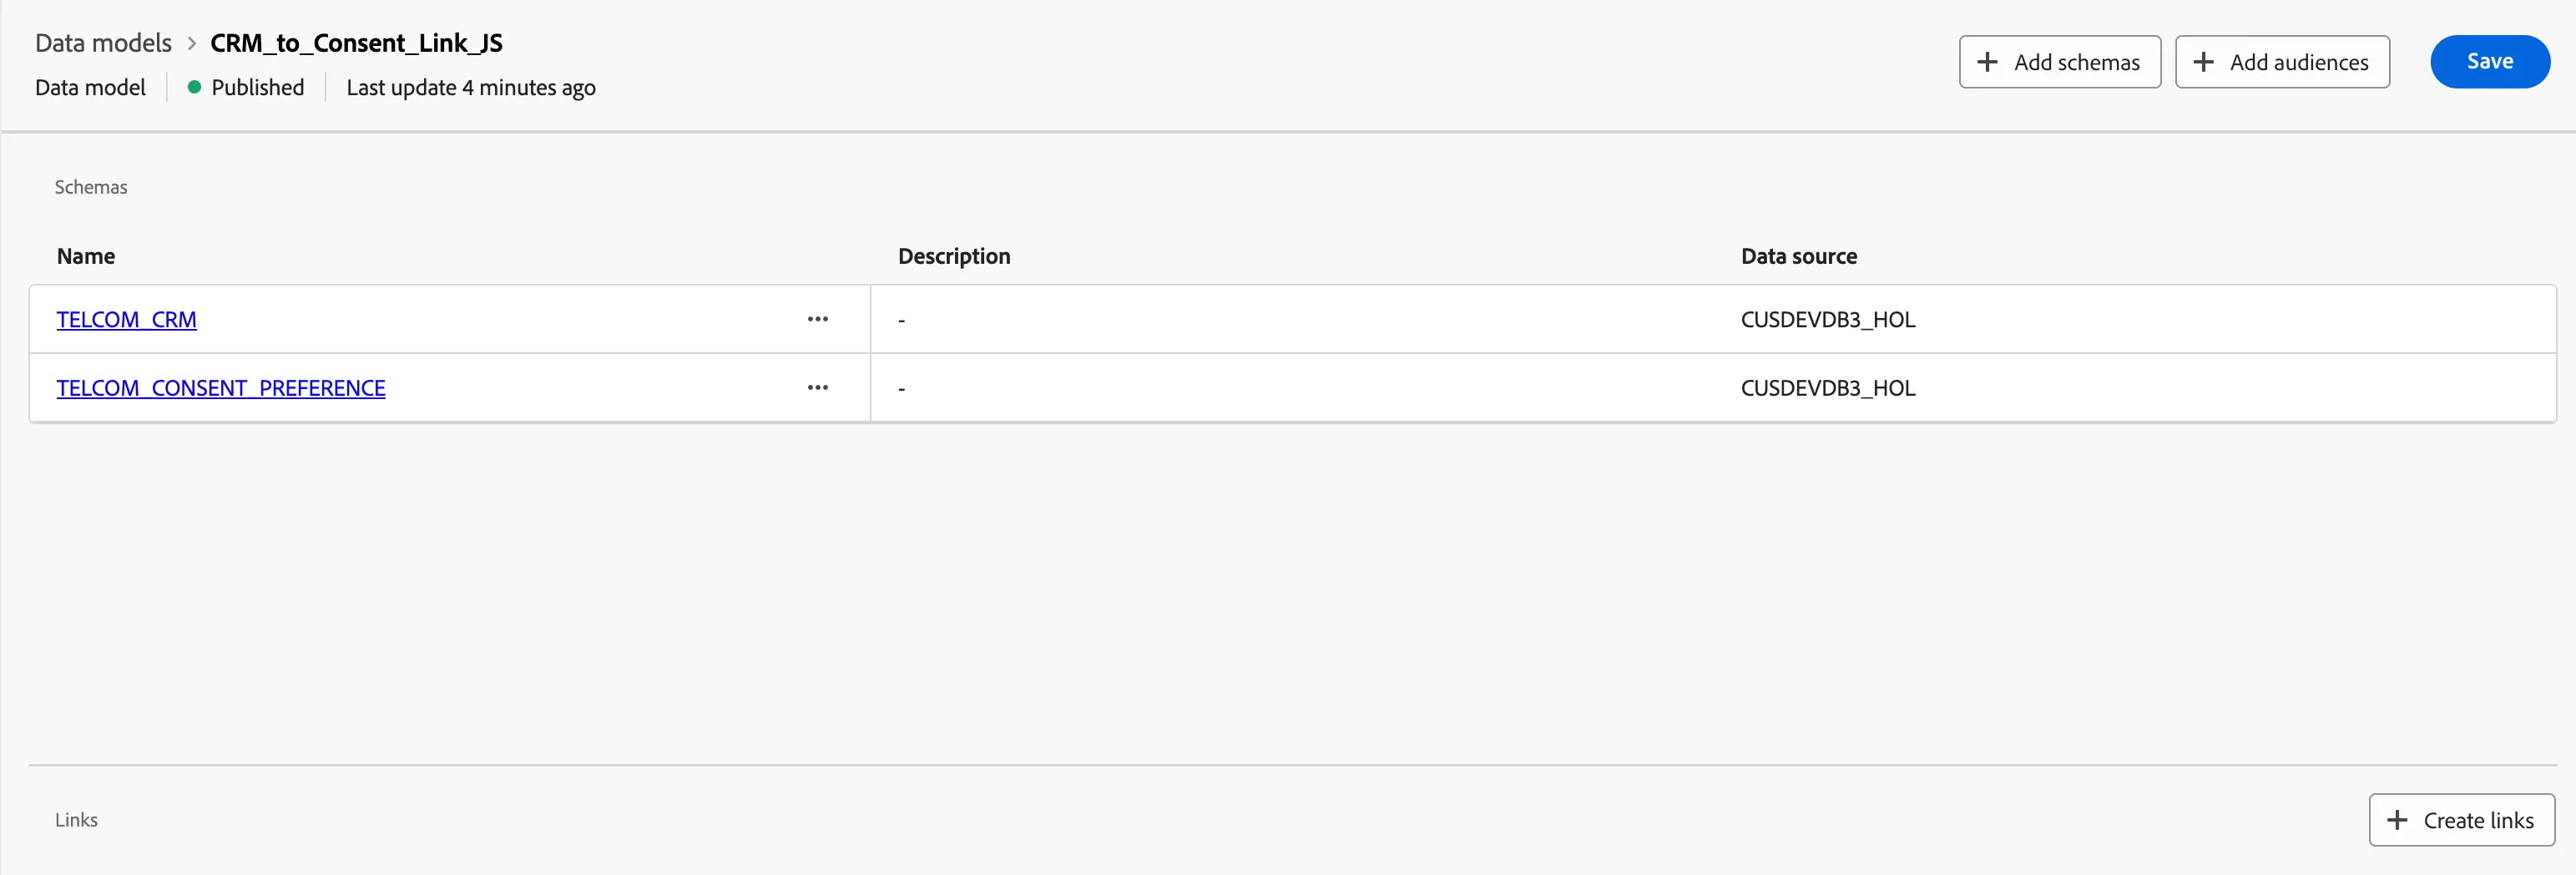Click the plus icon beside Add schemas
Screen dimensions: 2576x875
1987,62
